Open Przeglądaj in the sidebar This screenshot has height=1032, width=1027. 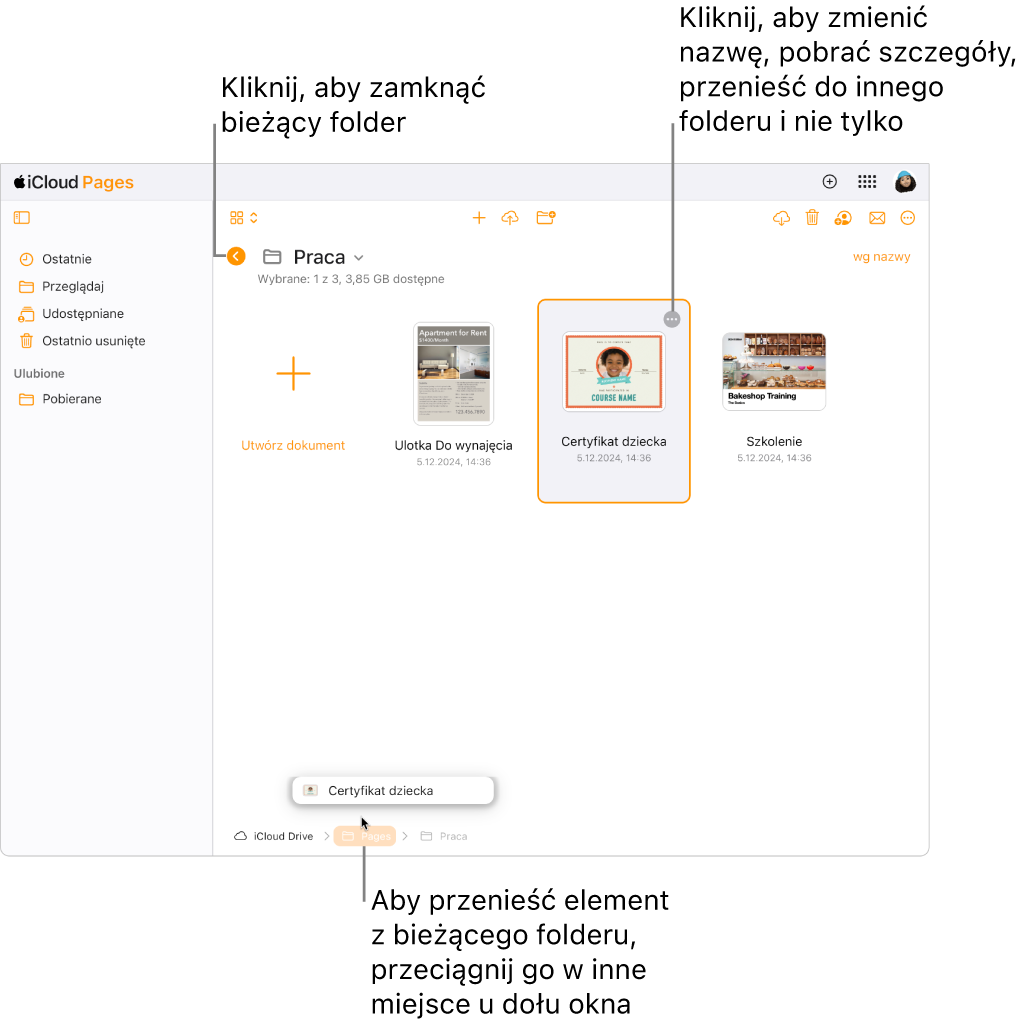coord(72,286)
